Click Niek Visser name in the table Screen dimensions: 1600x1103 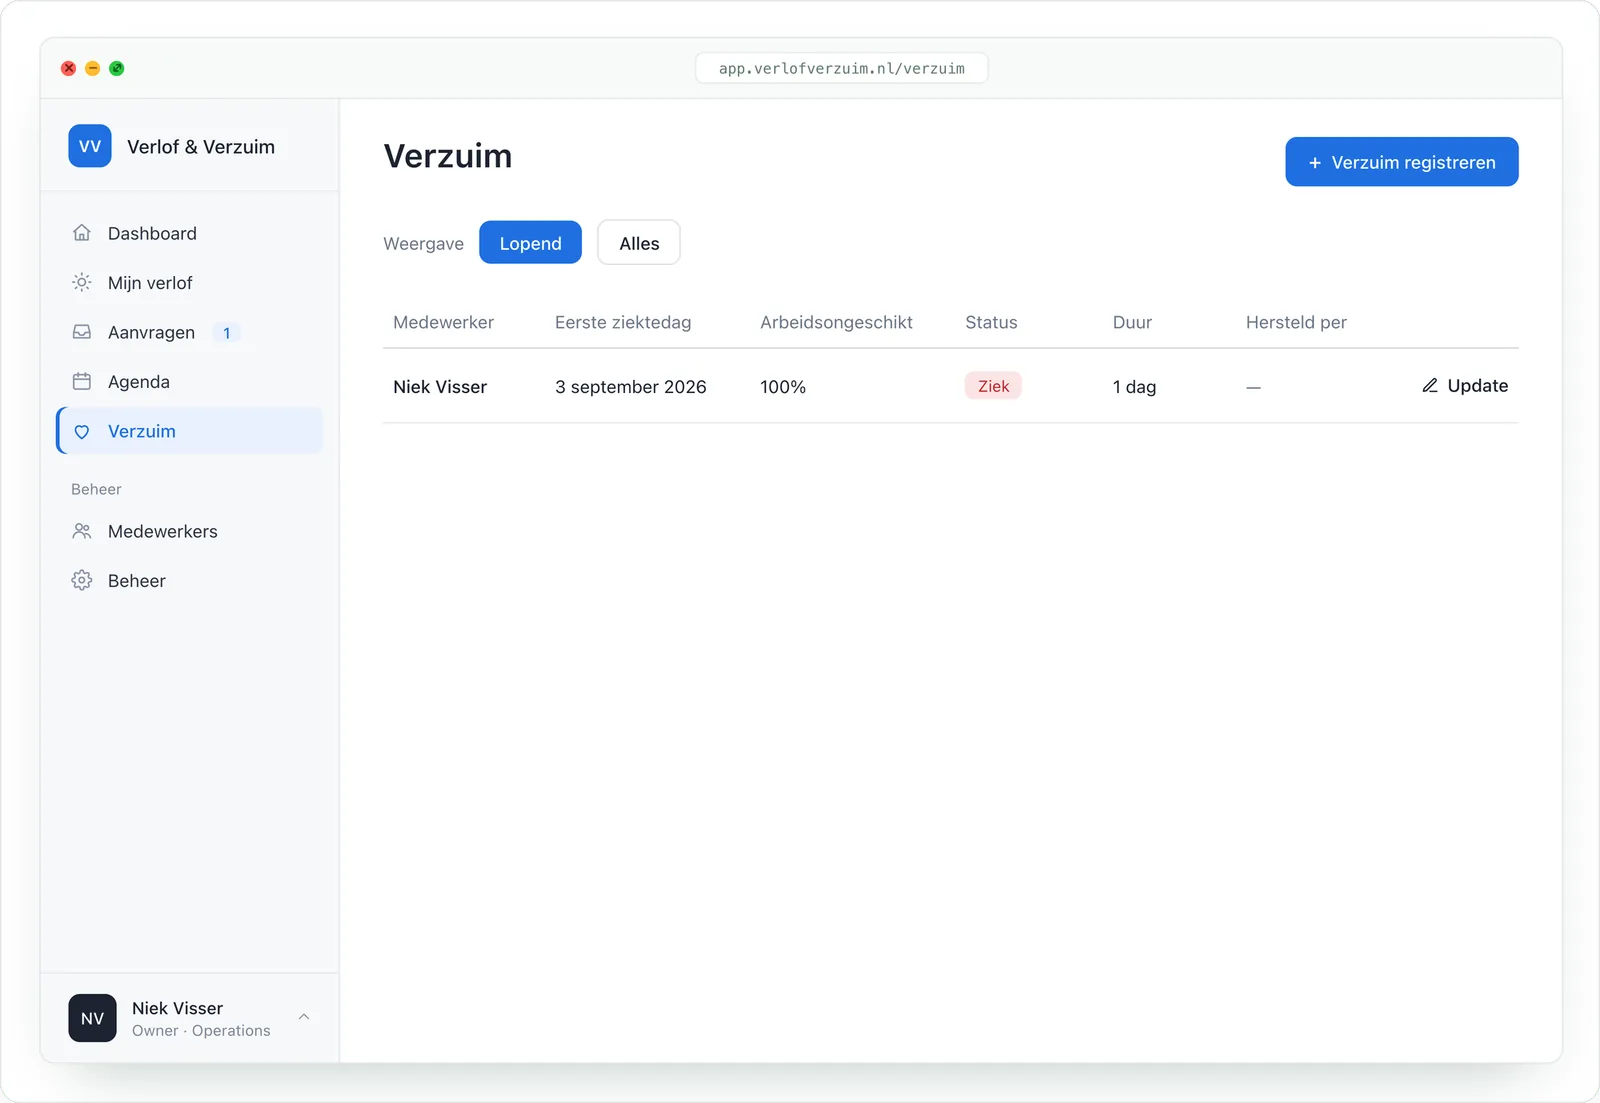point(440,387)
